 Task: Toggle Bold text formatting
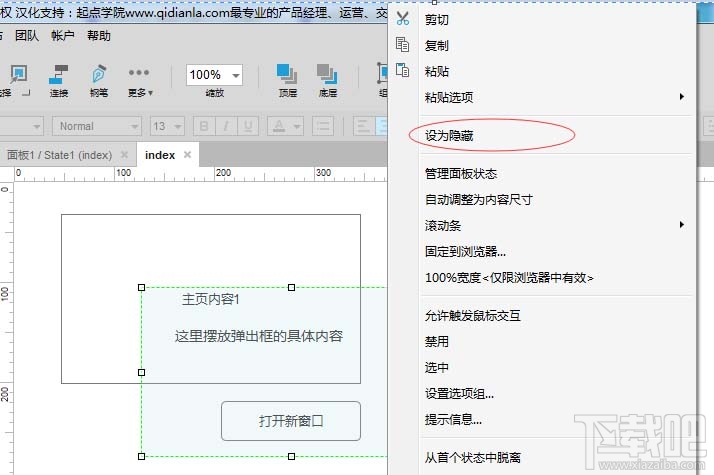[204, 126]
